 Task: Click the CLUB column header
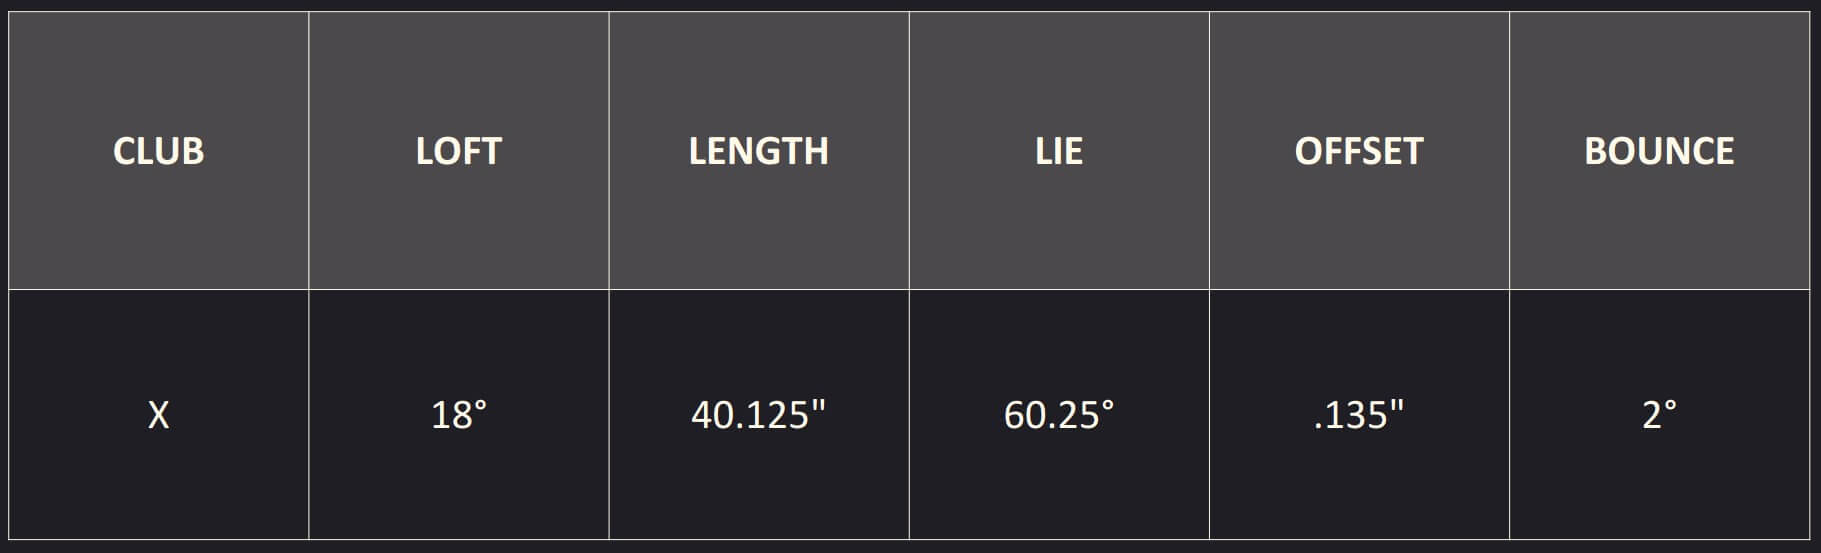click(x=158, y=151)
